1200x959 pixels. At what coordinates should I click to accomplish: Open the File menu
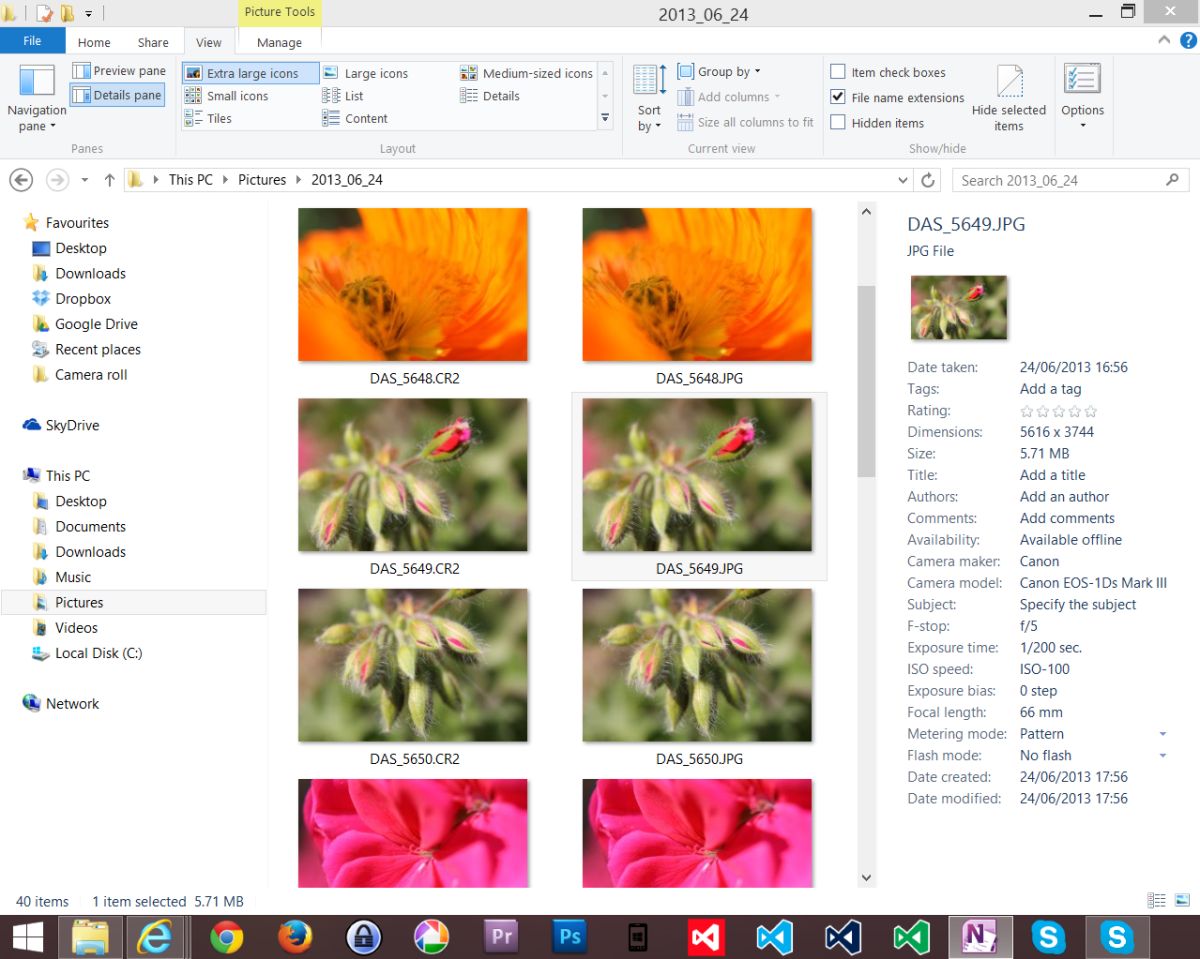(32, 41)
